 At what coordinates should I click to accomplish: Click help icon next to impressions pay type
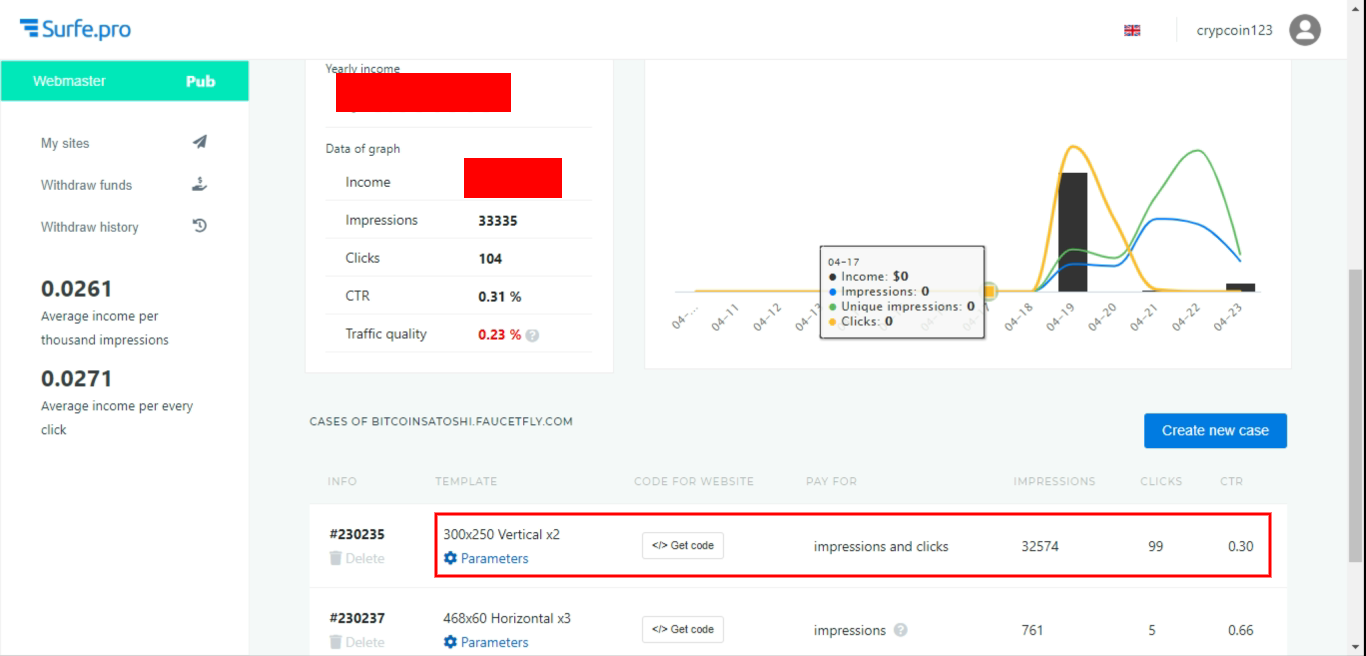pyautogui.click(x=901, y=630)
